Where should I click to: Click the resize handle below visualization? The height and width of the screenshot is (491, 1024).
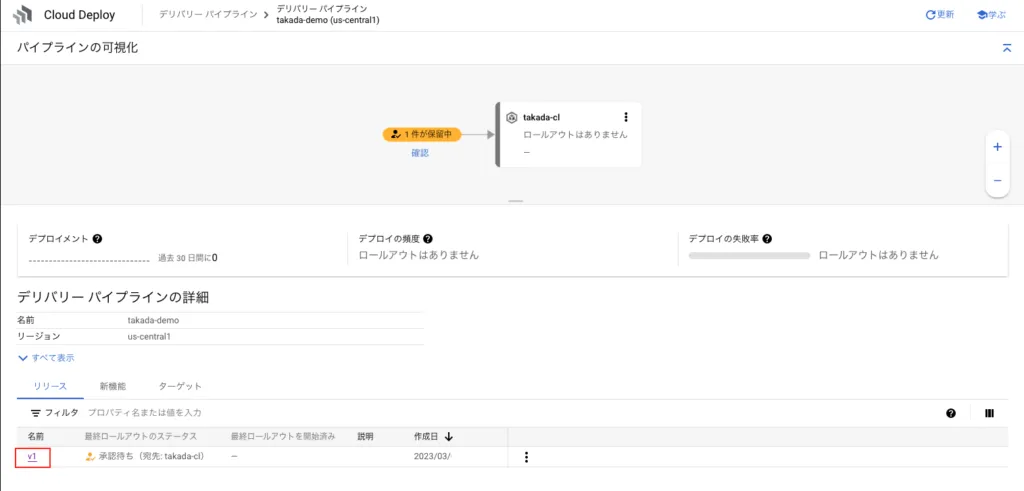point(516,201)
